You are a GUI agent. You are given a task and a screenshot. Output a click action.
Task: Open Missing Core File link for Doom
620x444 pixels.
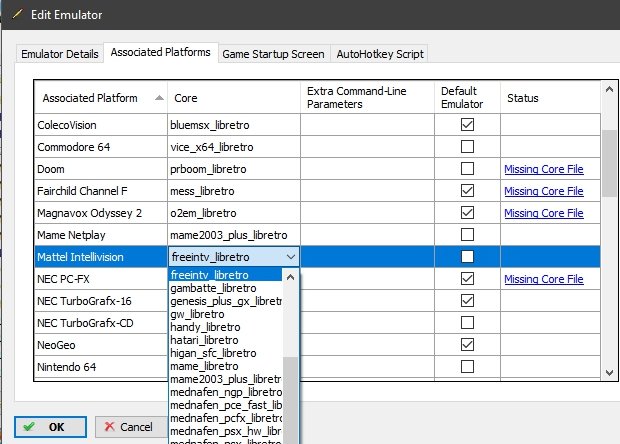click(544, 169)
